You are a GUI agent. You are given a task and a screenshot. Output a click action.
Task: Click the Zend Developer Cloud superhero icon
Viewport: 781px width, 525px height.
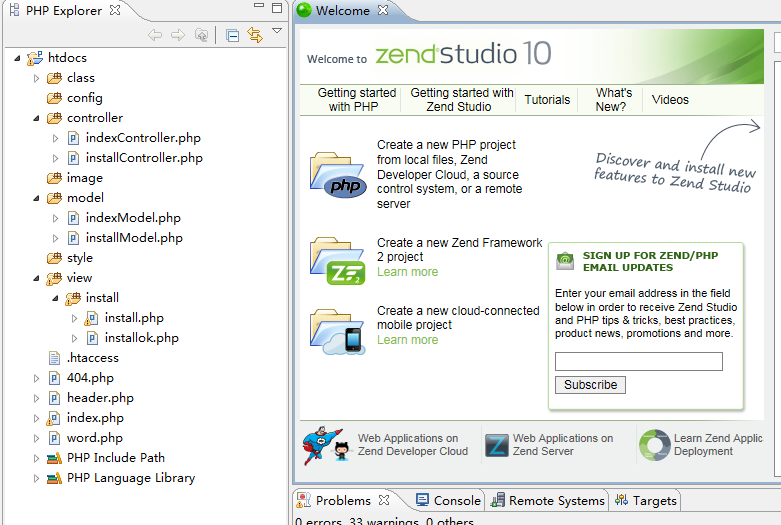coord(322,446)
